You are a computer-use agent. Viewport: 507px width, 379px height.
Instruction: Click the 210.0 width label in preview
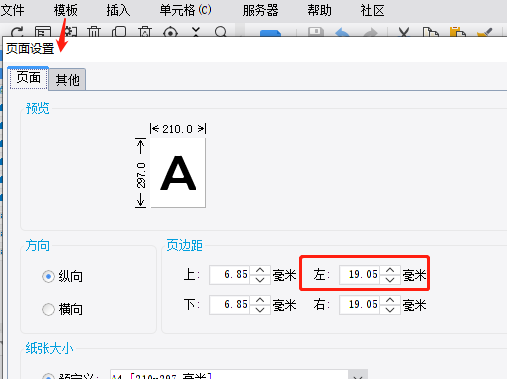tap(177, 129)
